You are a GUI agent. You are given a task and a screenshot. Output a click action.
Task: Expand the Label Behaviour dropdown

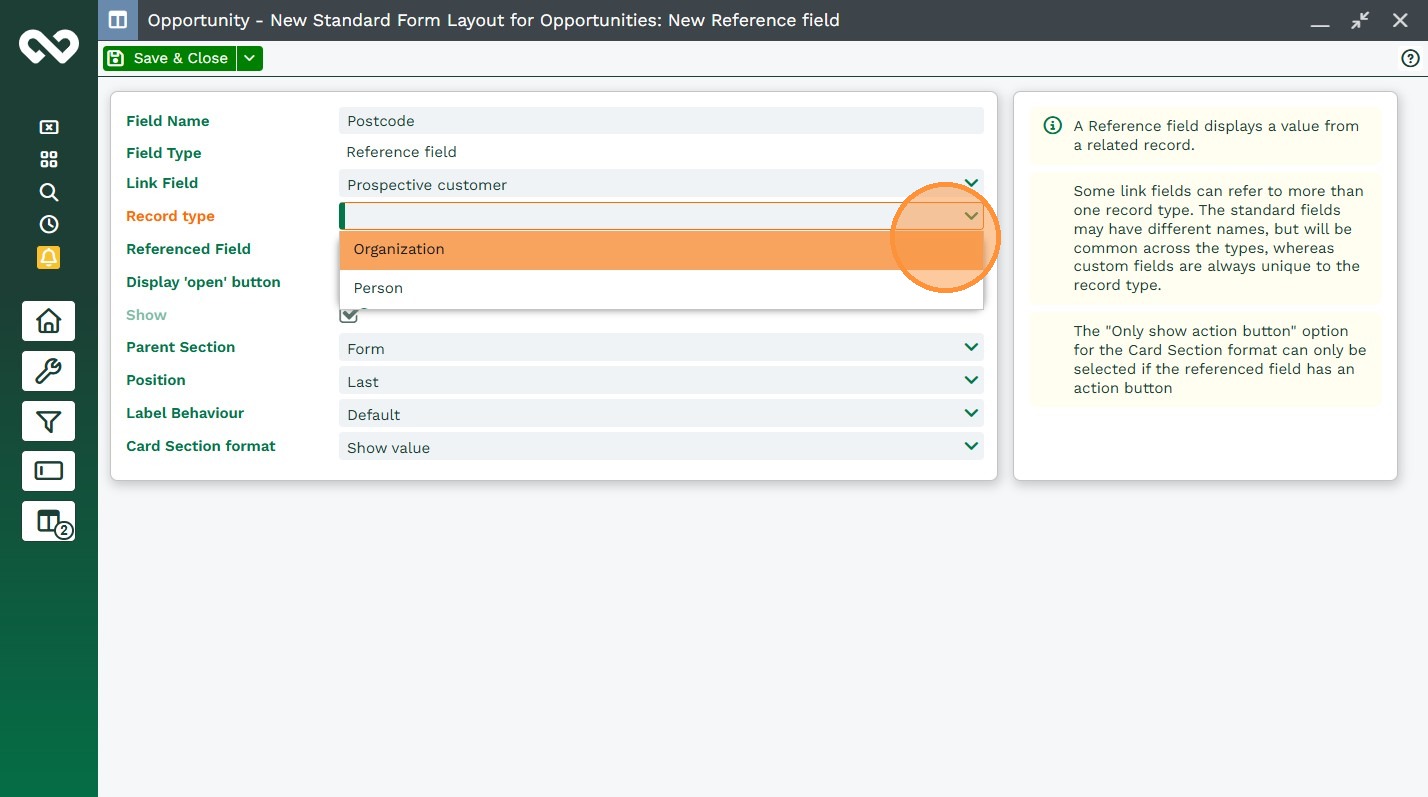tap(660, 414)
